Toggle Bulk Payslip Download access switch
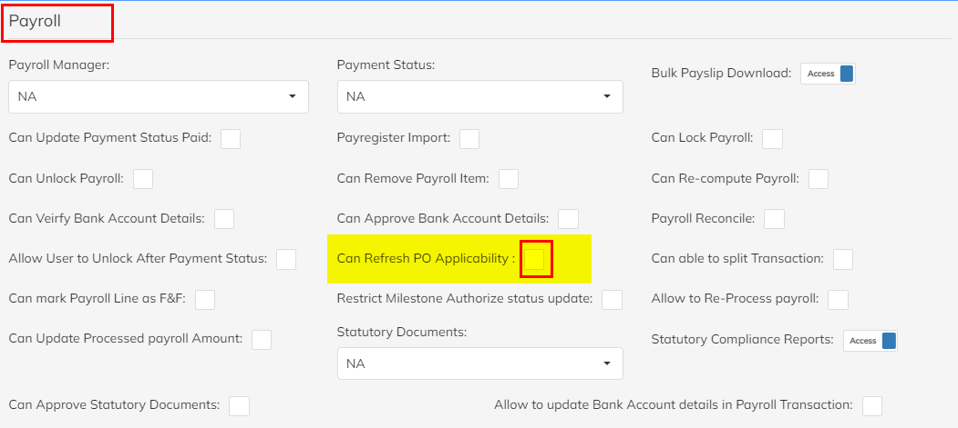This screenshot has height=428, width=958. pyautogui.click(x=828, y=74)
